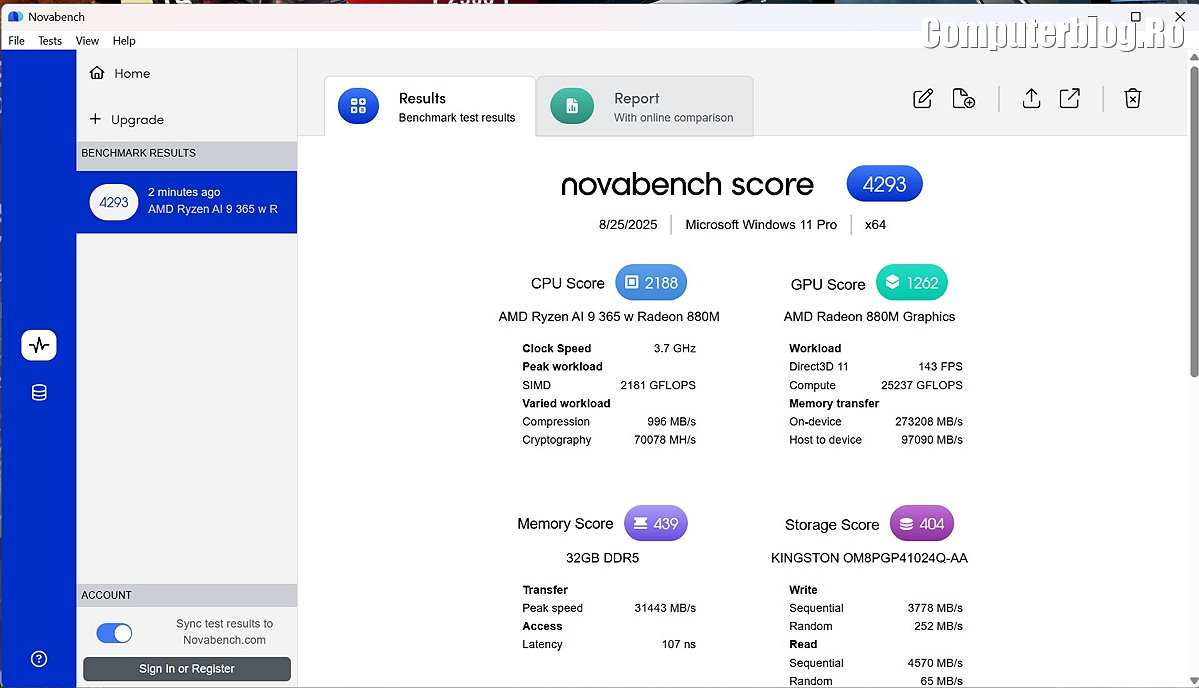
Task: Click the upload share icon in the toolbar
Action: pyautogui.click(x=1031, y=99)
